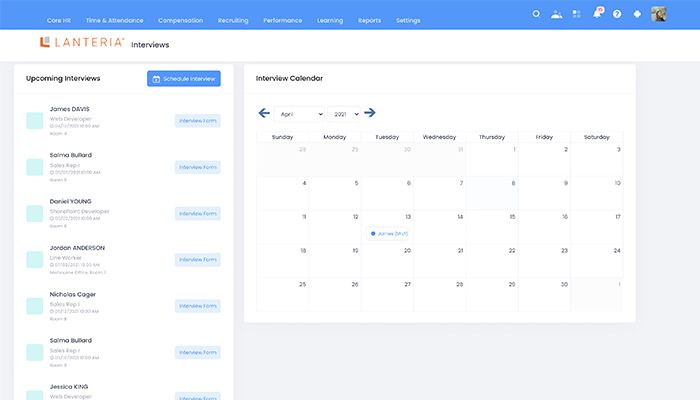Open the people icon in the header
This screenshot has height=400, width=700.
pos(556,14)
